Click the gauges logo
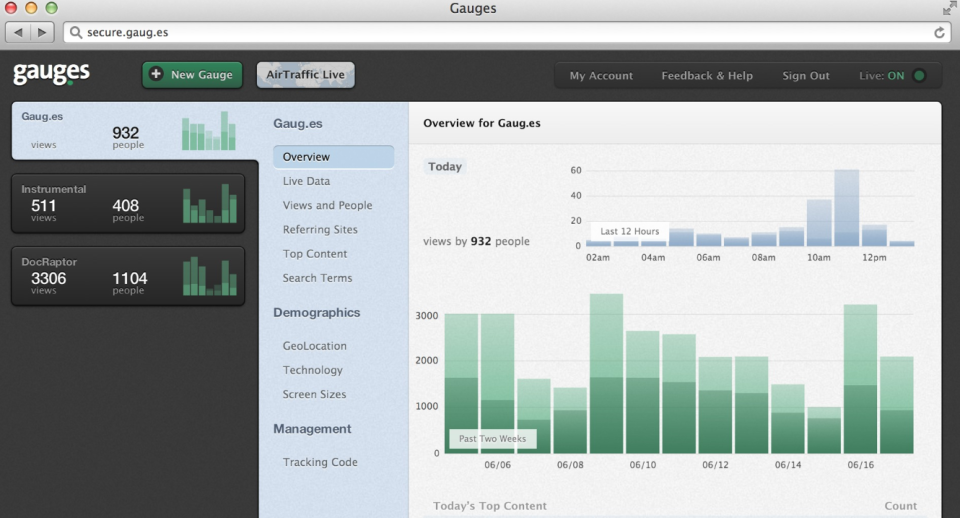 51,73
